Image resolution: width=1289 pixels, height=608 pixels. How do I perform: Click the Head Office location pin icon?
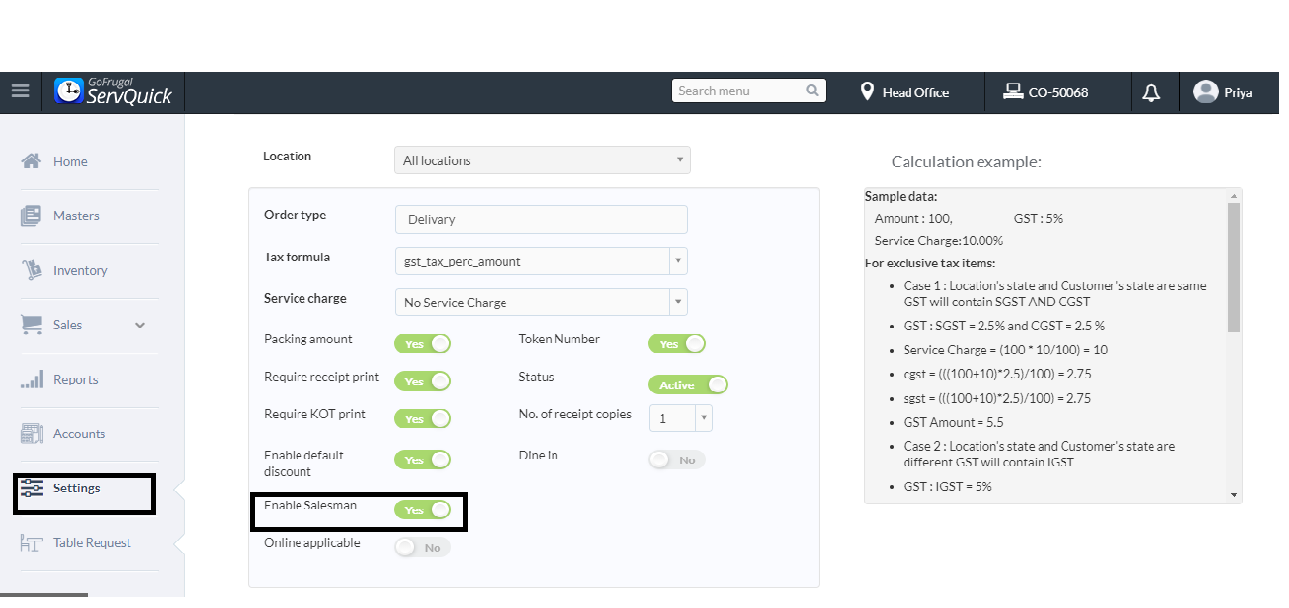867,92
